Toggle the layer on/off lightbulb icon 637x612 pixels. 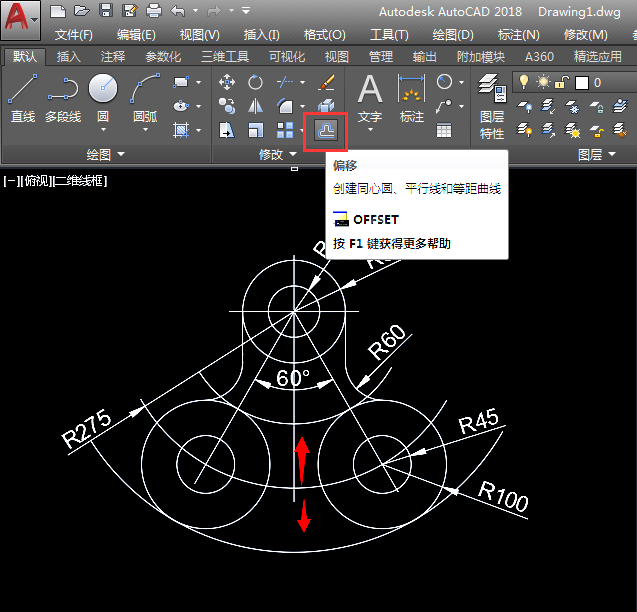coord(522,81)
